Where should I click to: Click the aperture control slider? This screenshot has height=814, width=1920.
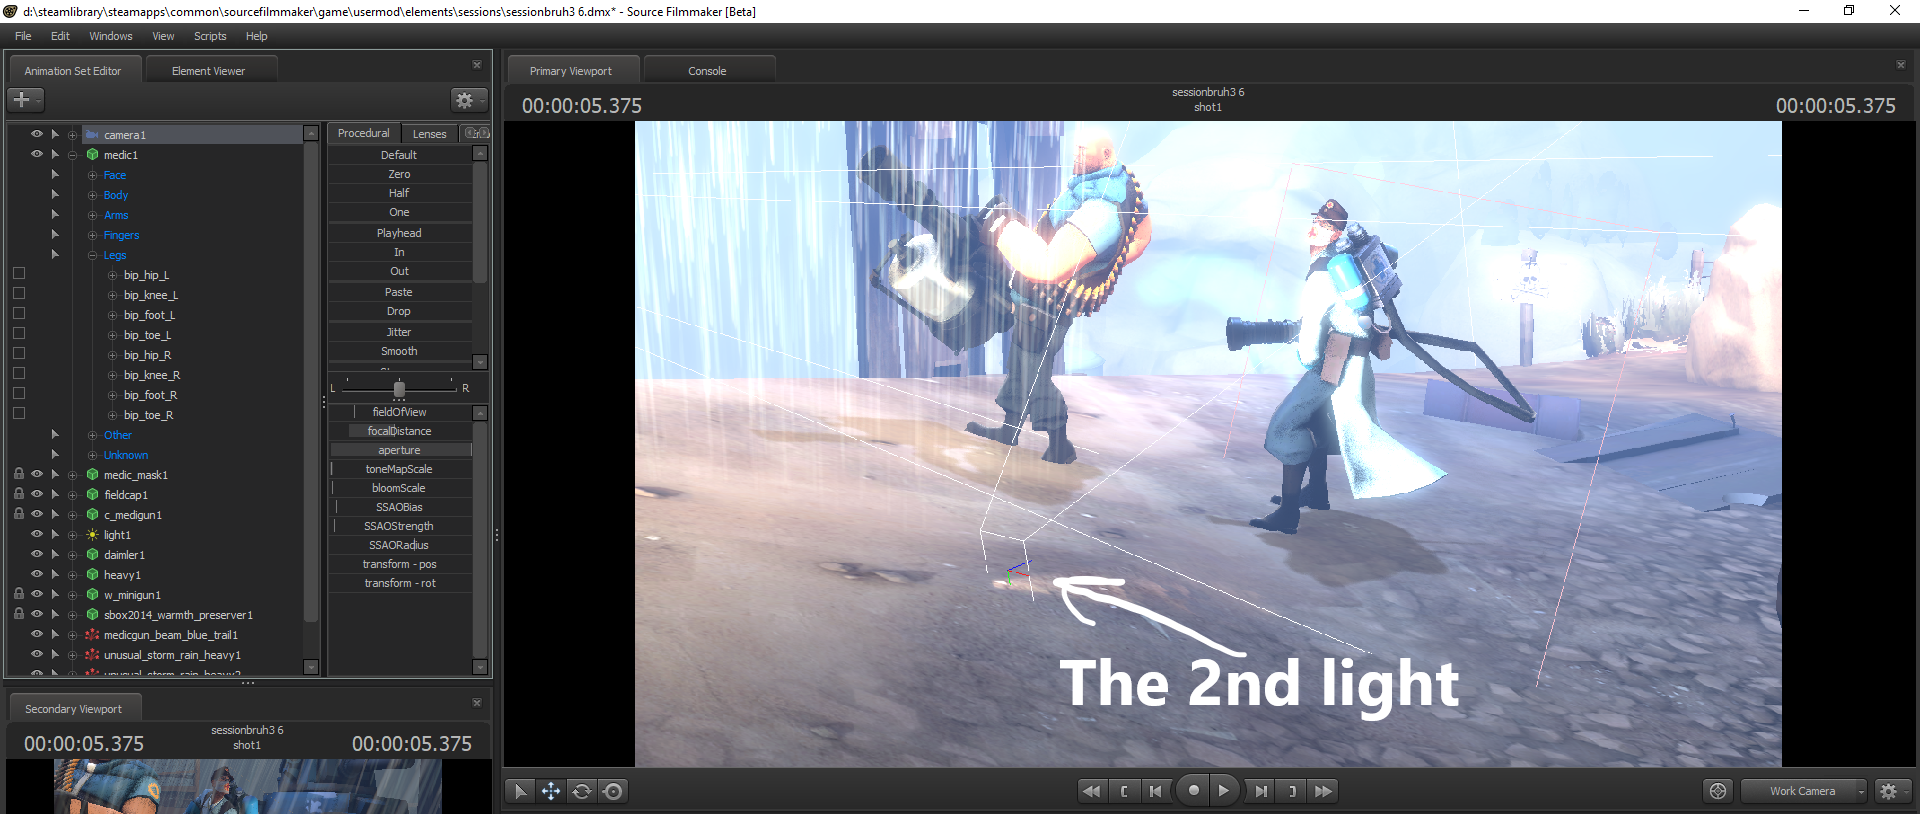point(400,450)
